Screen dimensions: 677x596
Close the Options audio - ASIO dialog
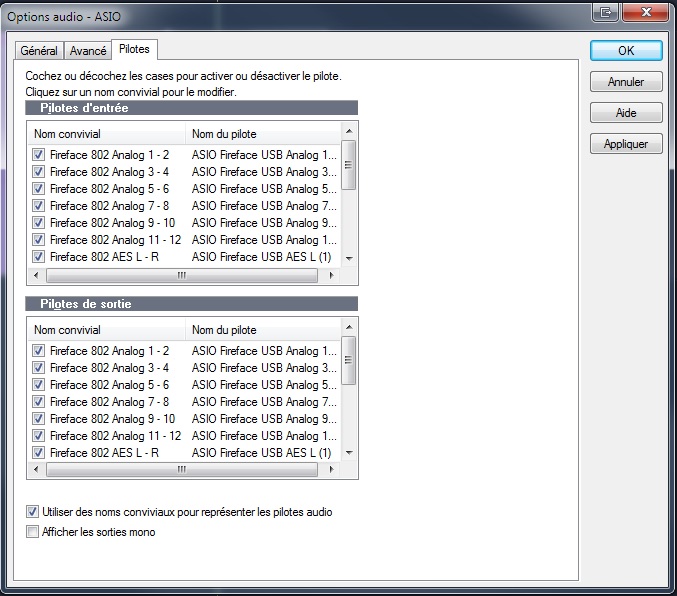point(646,12)
